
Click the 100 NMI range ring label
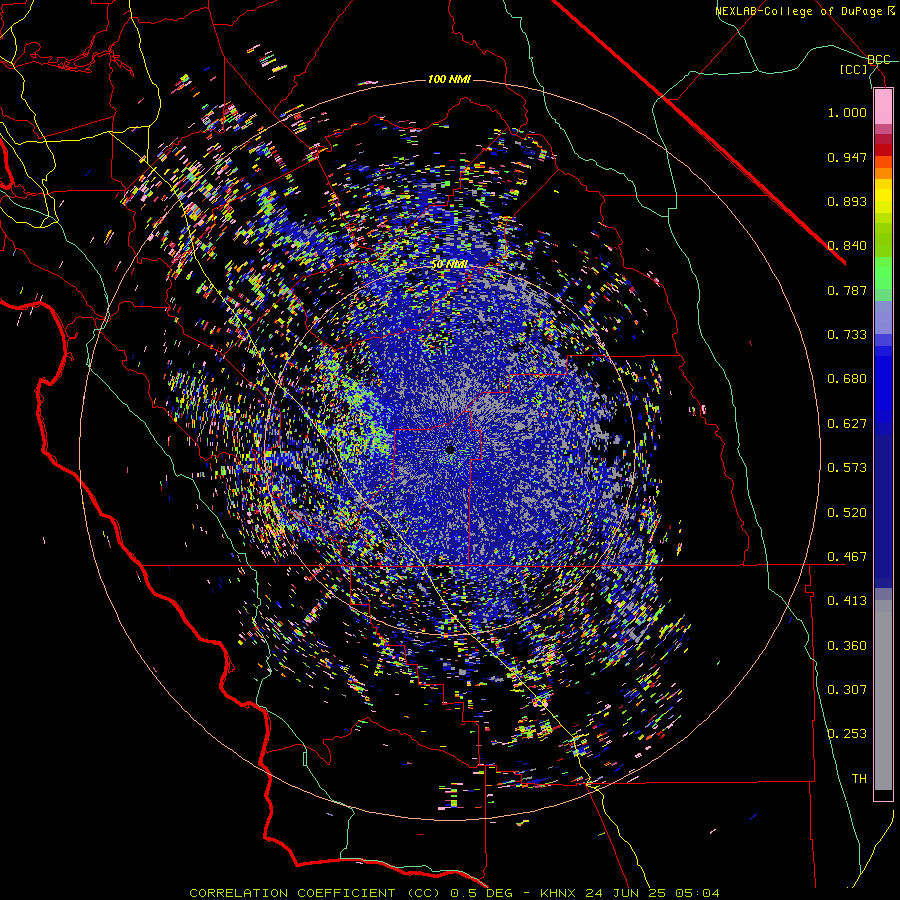[449, 79]
